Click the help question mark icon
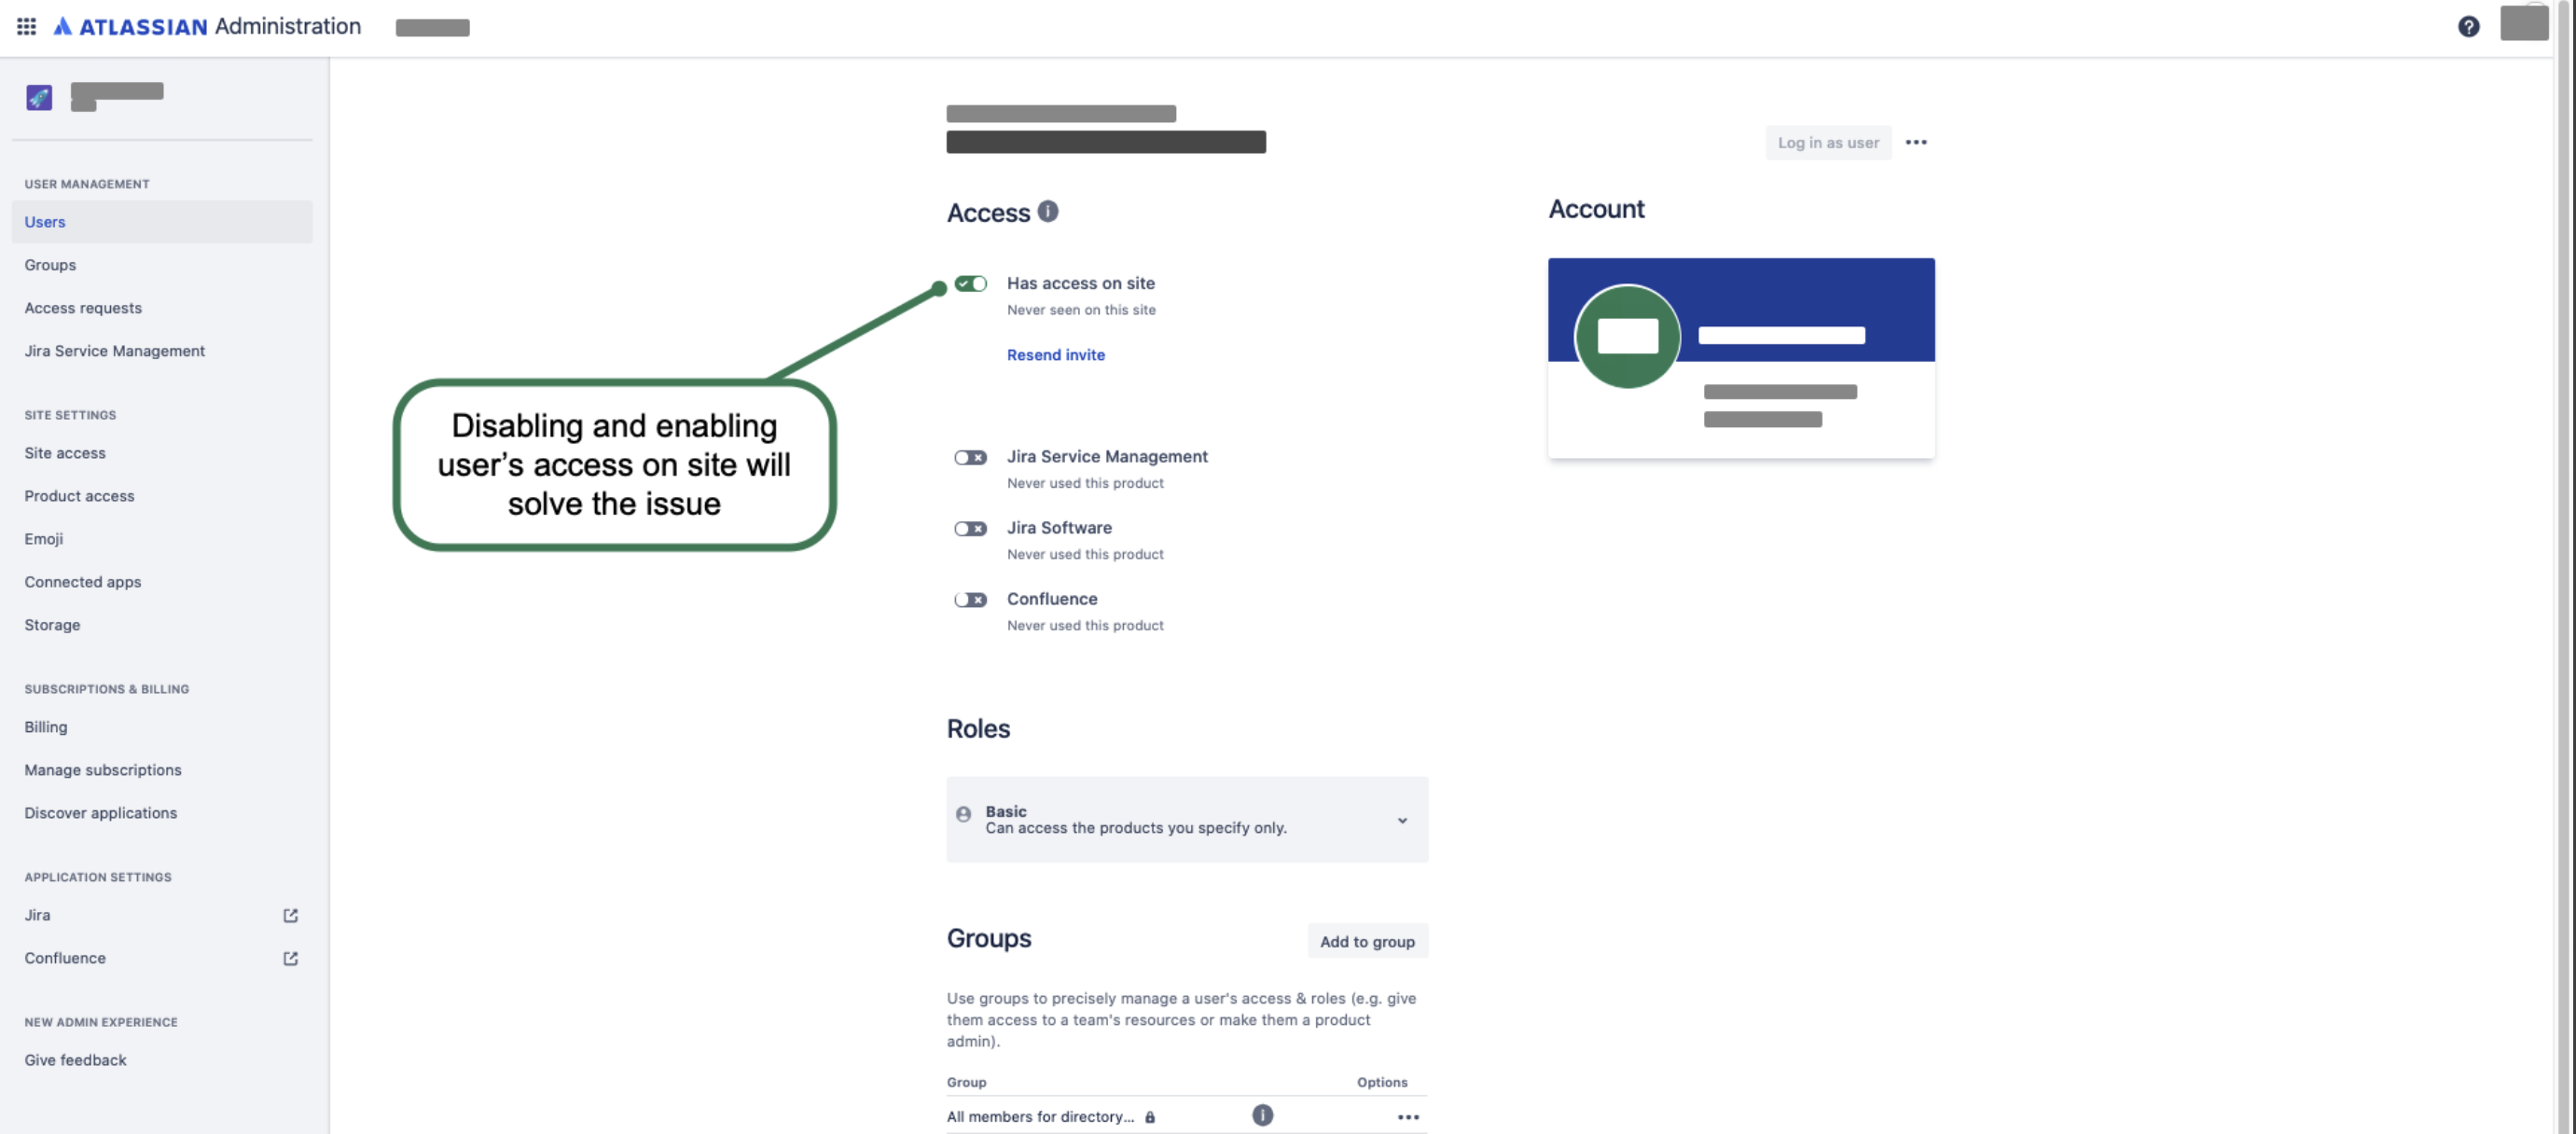 (2467, 27)
